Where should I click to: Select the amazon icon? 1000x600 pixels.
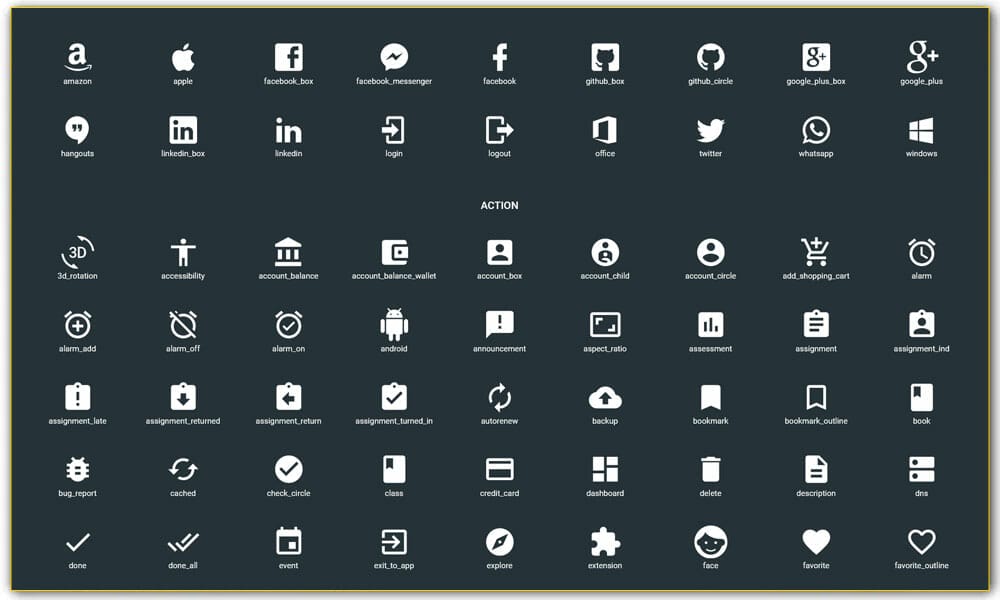click(78, 57)
